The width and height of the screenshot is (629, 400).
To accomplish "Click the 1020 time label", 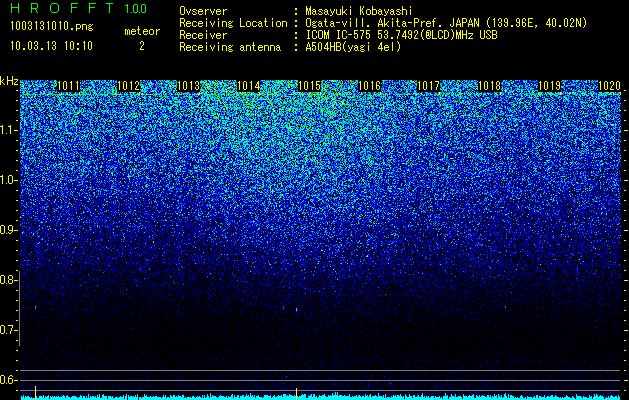I will click(609, 86).
